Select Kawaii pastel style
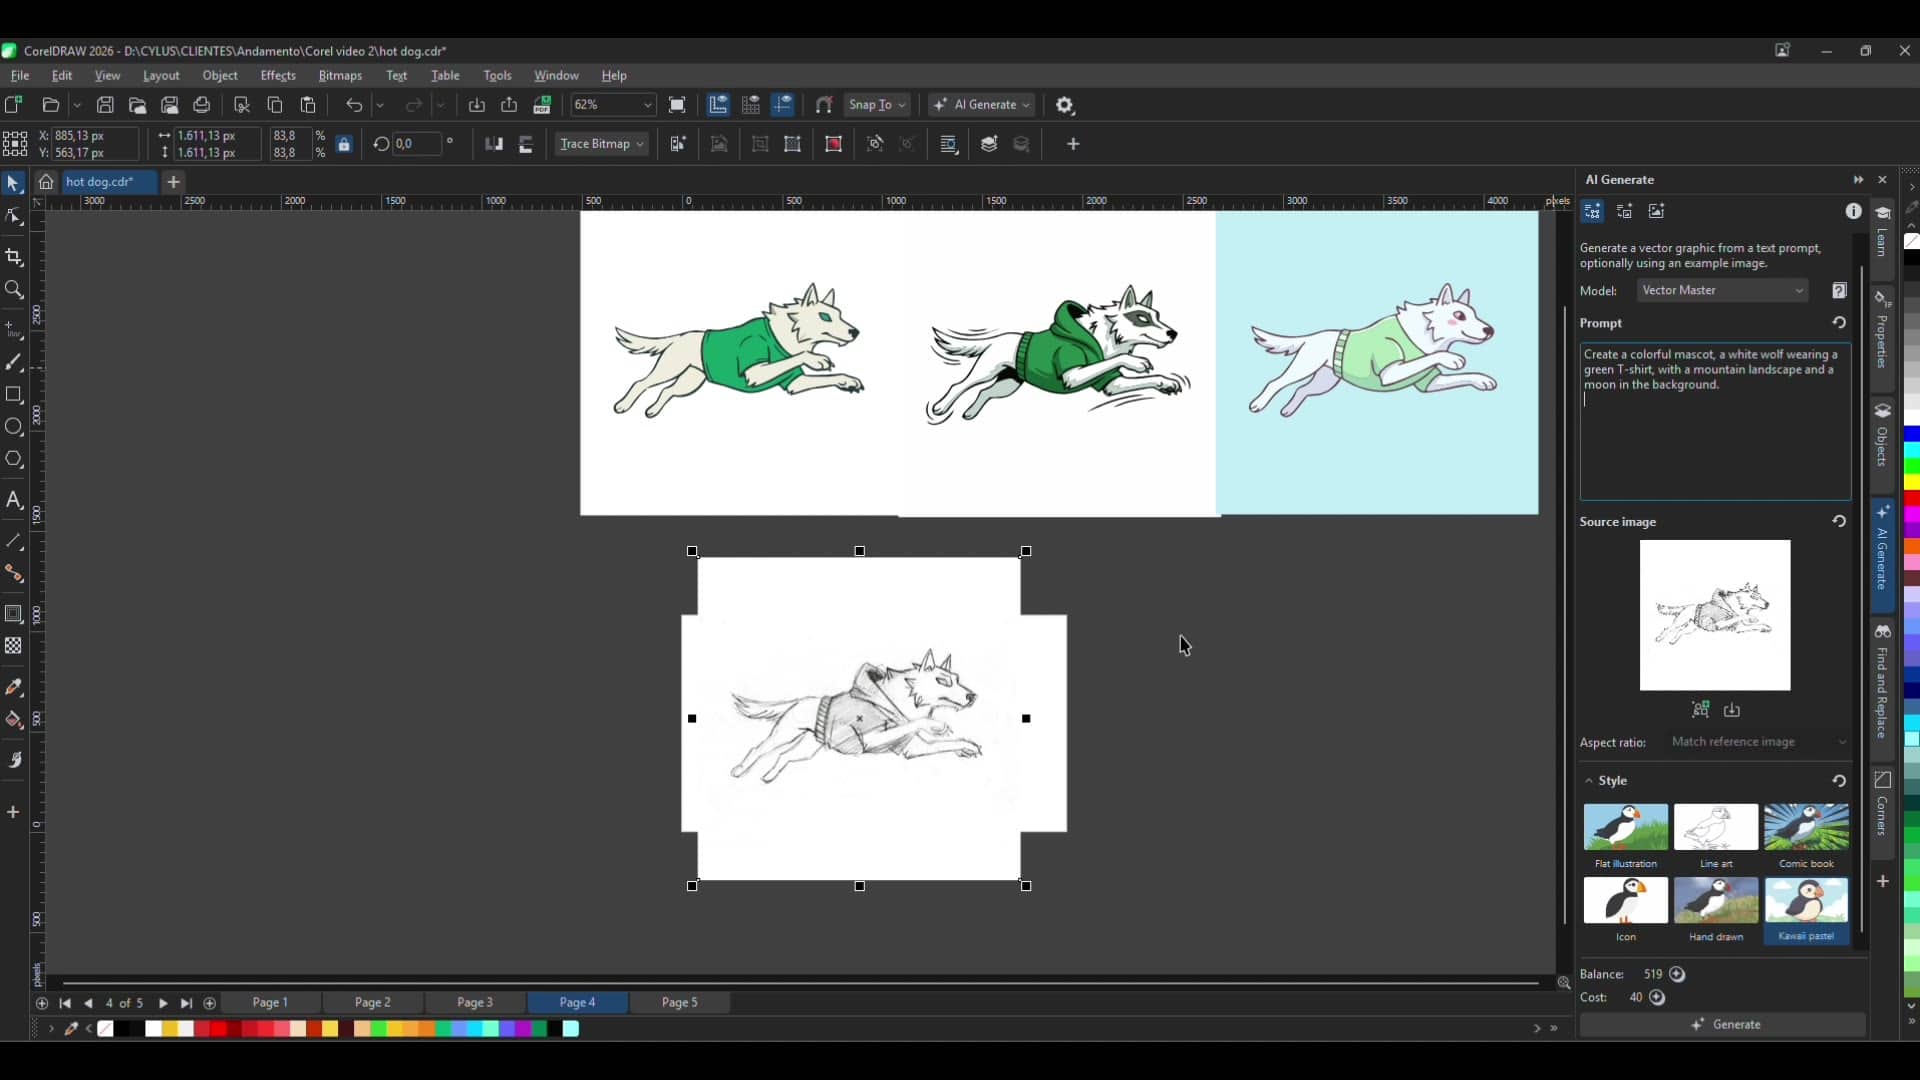Screen dimensions: 1920x1080 1806,910
